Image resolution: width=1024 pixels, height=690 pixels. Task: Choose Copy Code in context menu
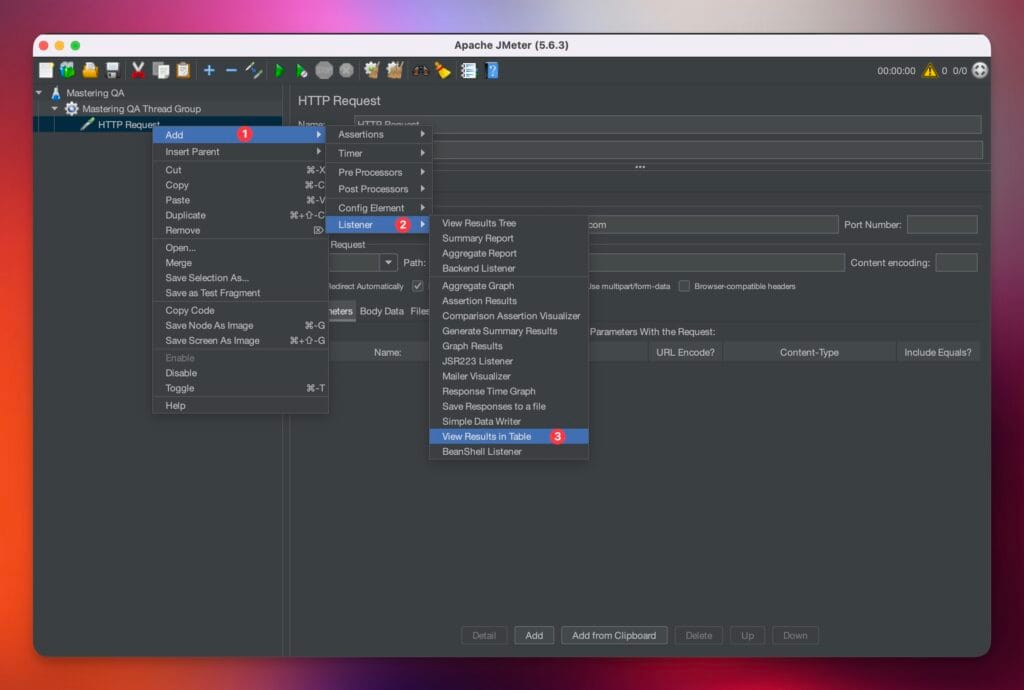(x=240, y=310)
